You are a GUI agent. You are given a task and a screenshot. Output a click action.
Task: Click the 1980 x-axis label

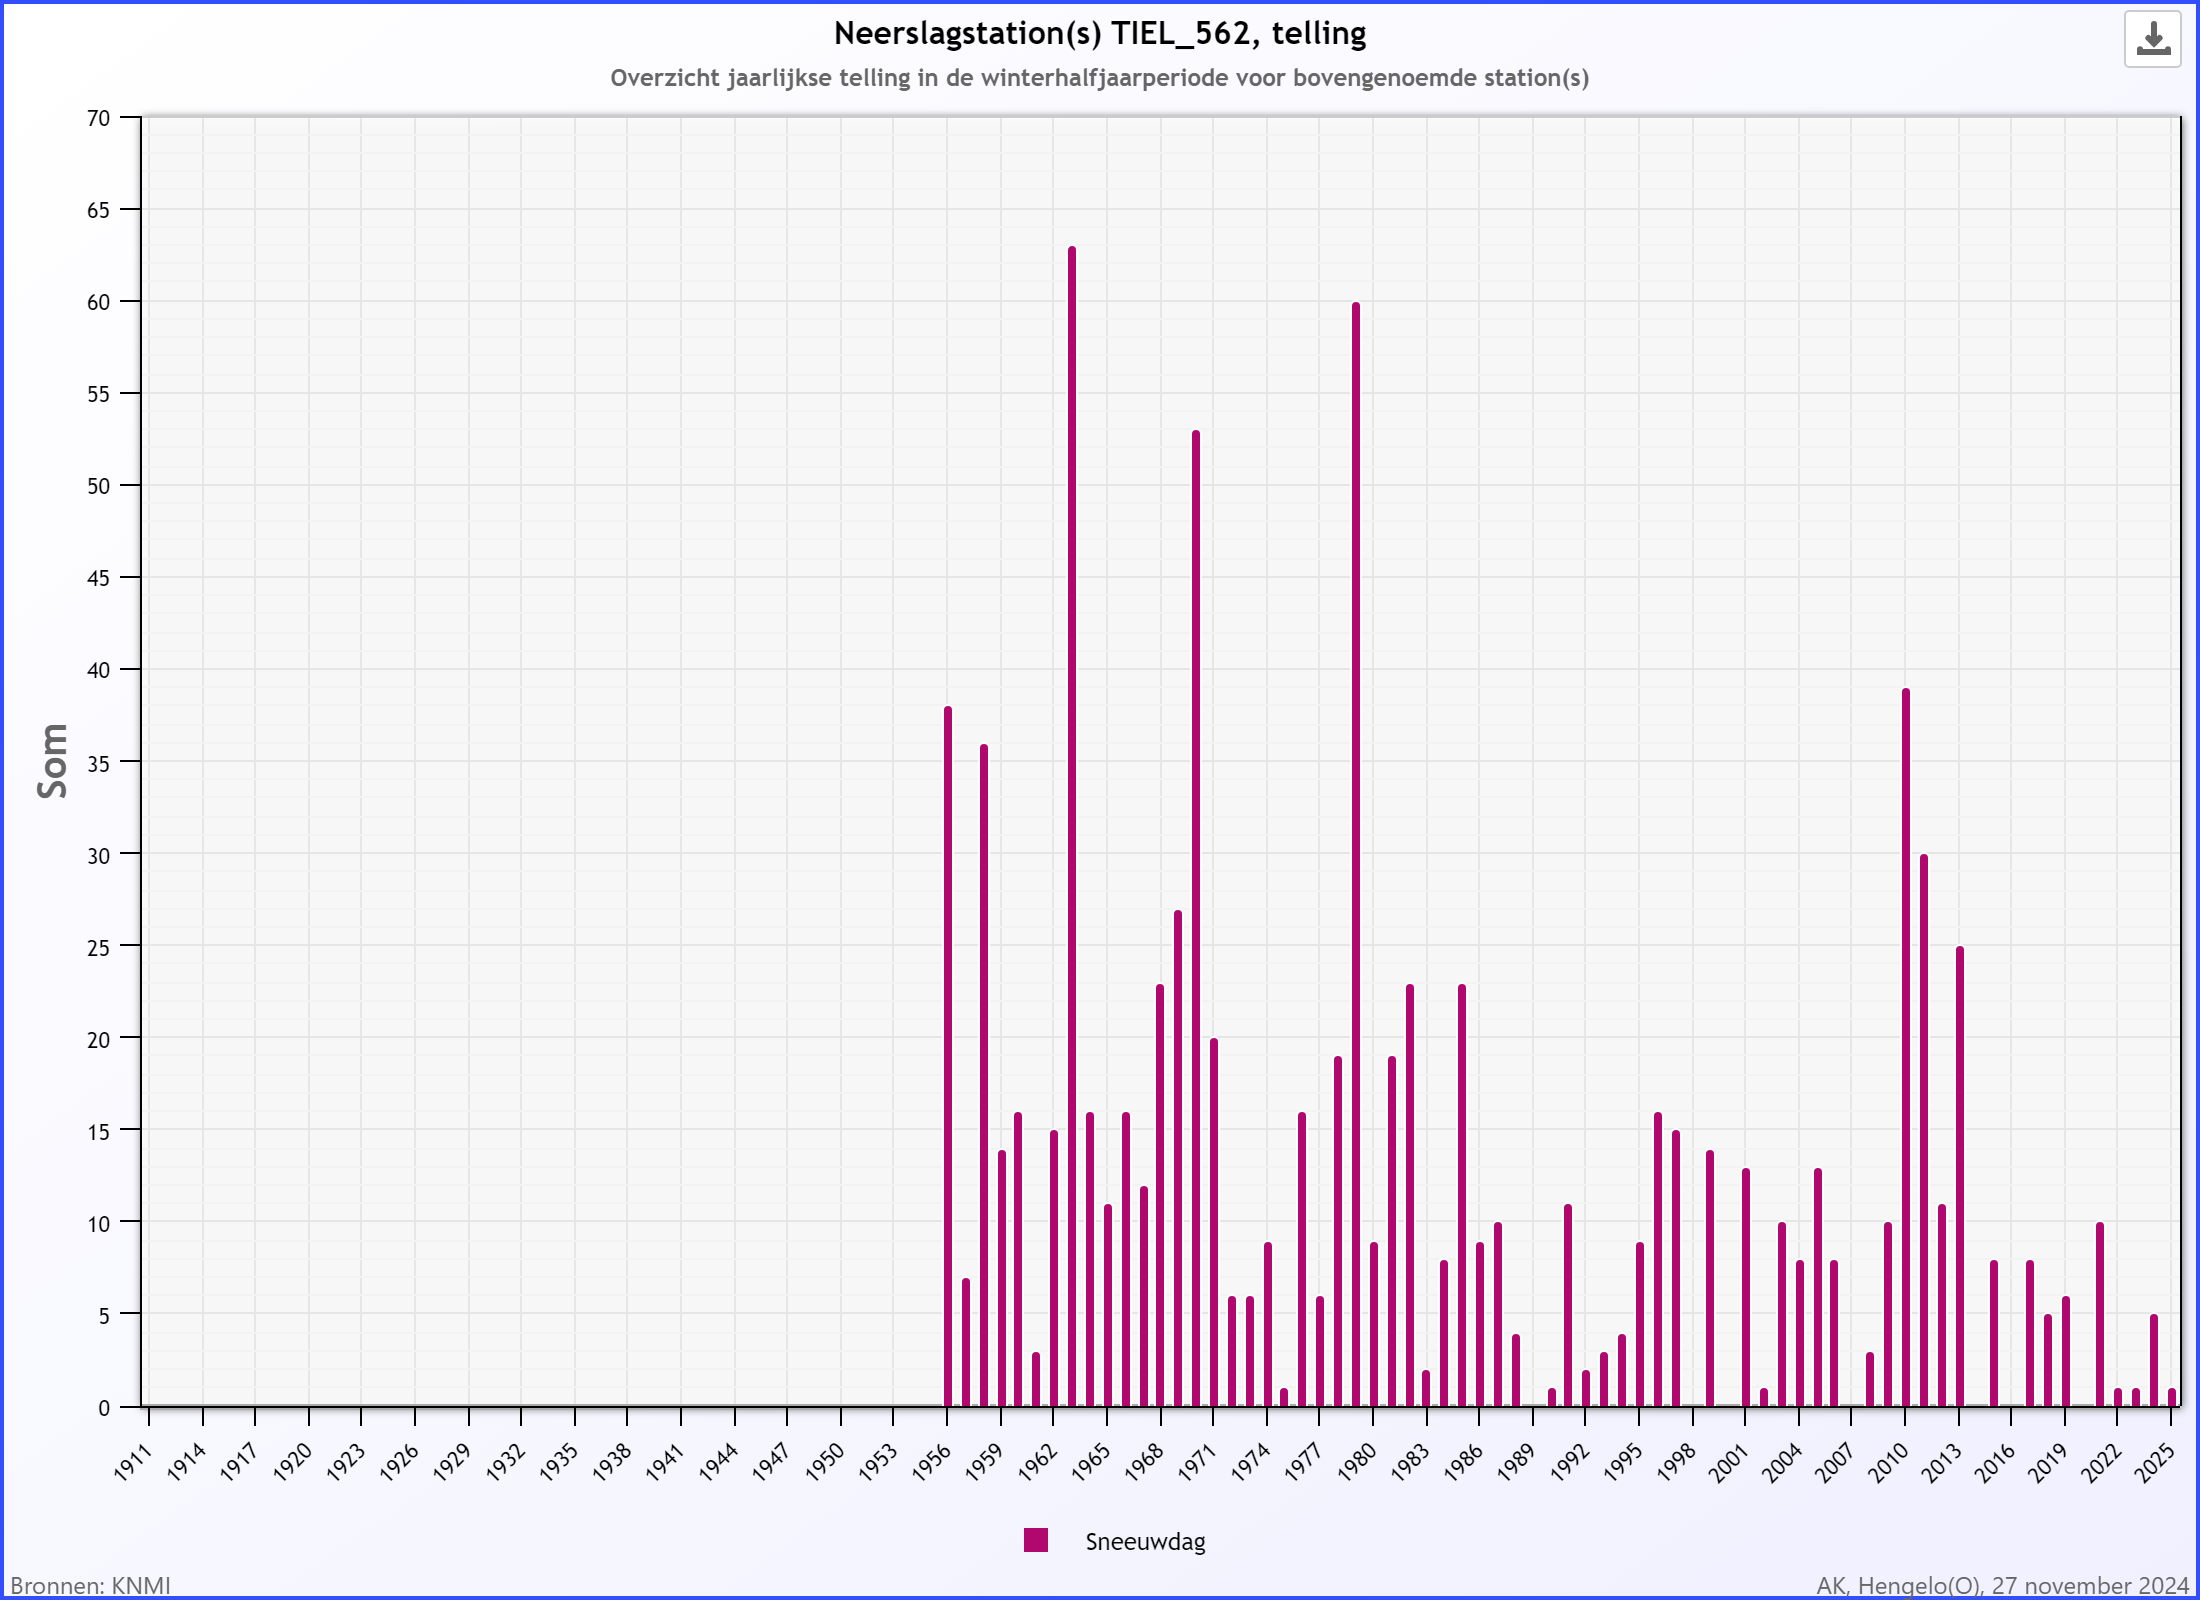tap(1358, 1462)
